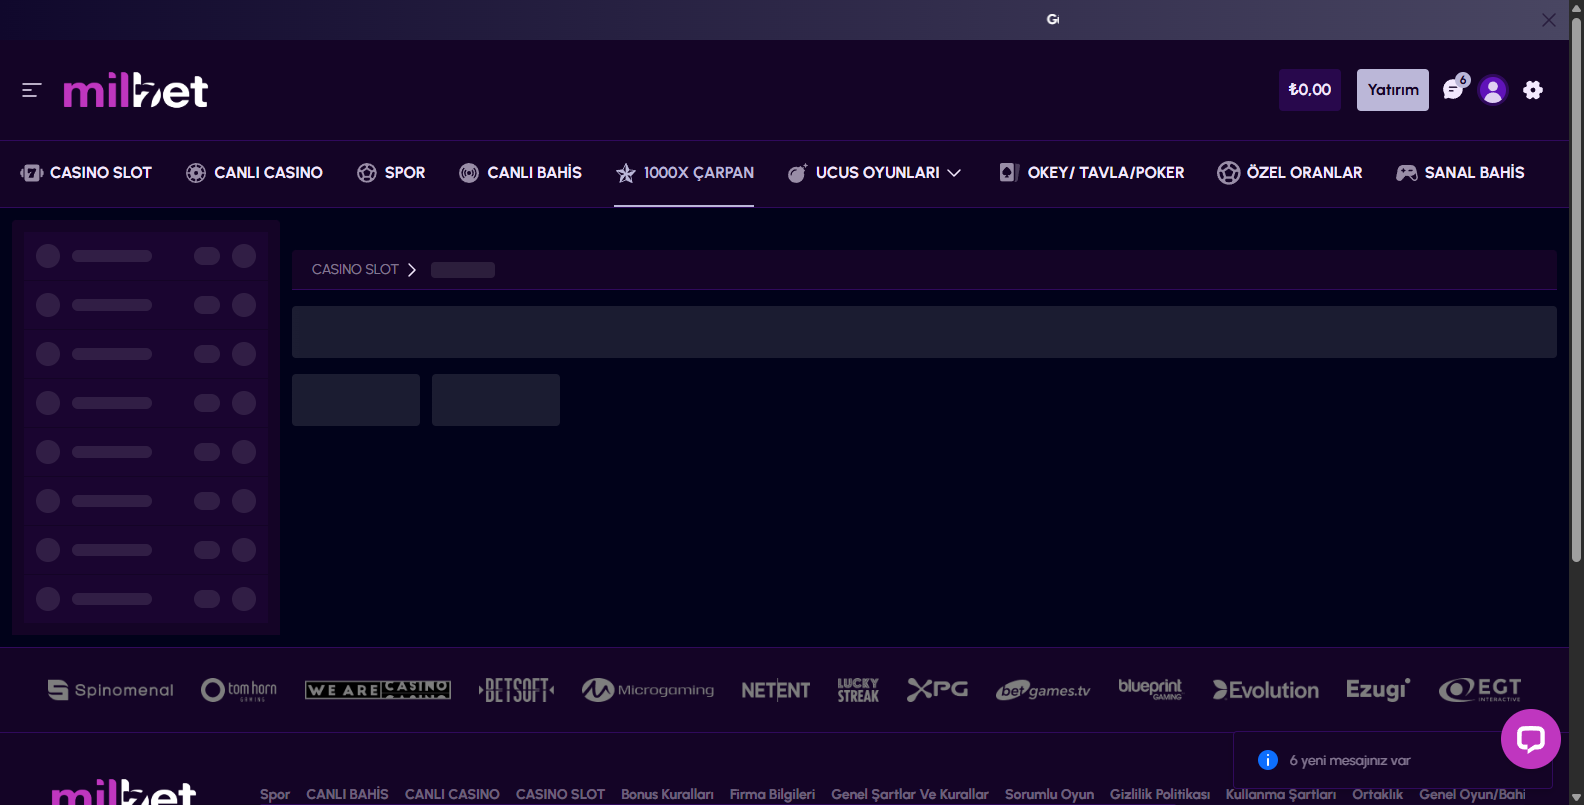Open the Bonus Kuralları footer link
This screenshot has height=805, width=1584.
(x=667, y=794)
